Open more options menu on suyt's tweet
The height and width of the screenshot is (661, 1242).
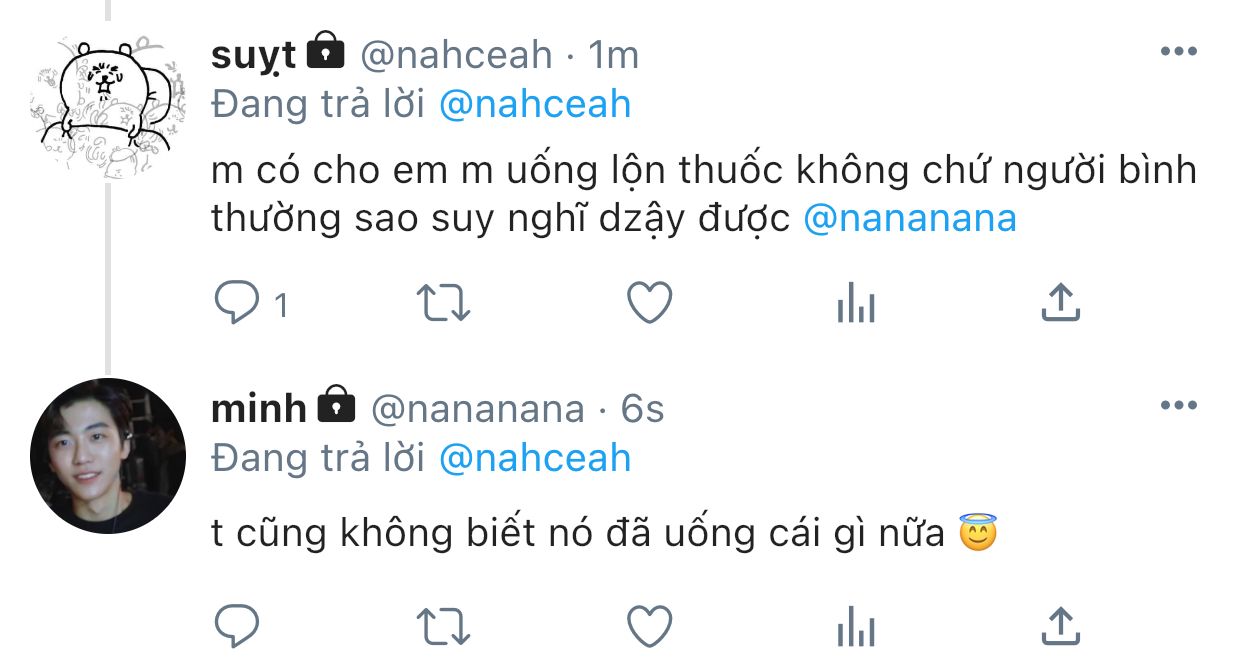pos(1178,52)
